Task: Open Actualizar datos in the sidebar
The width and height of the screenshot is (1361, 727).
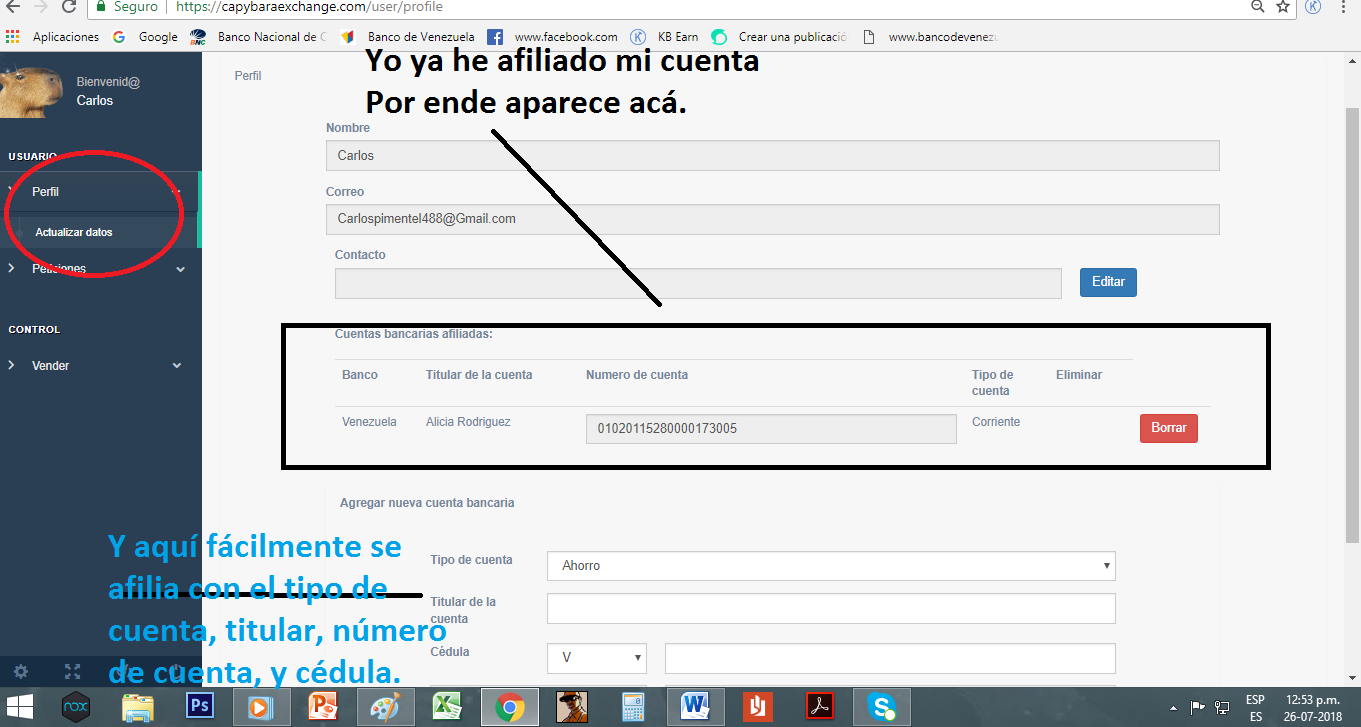Action: tap(74, 232)
